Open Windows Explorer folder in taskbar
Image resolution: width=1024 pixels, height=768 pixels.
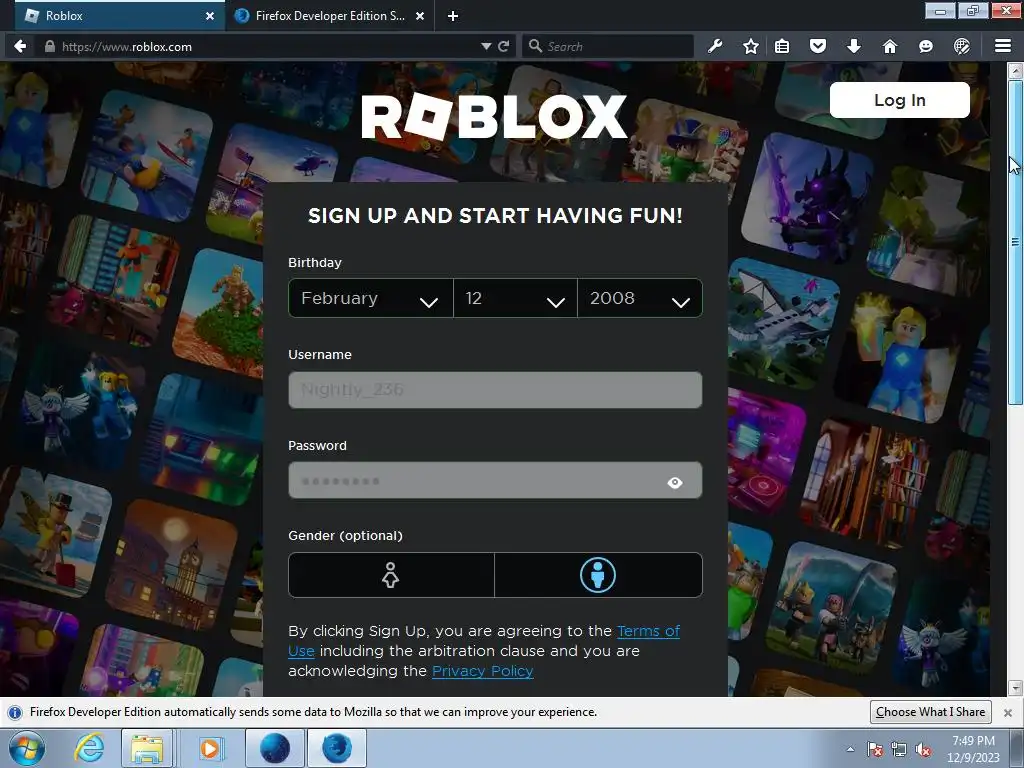[x=147, y=748]
